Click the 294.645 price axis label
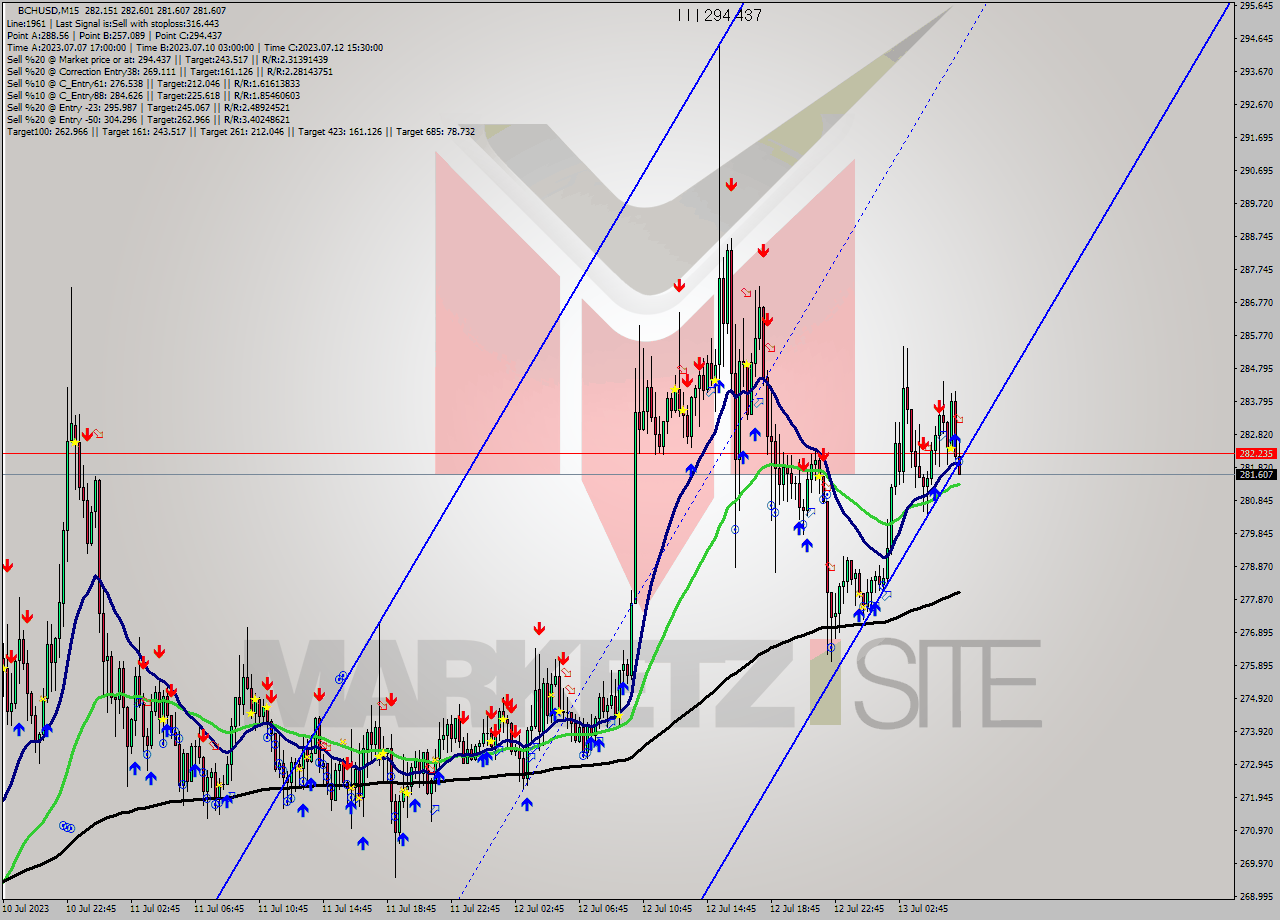 pyautogui.click(x=1257, y=39)
